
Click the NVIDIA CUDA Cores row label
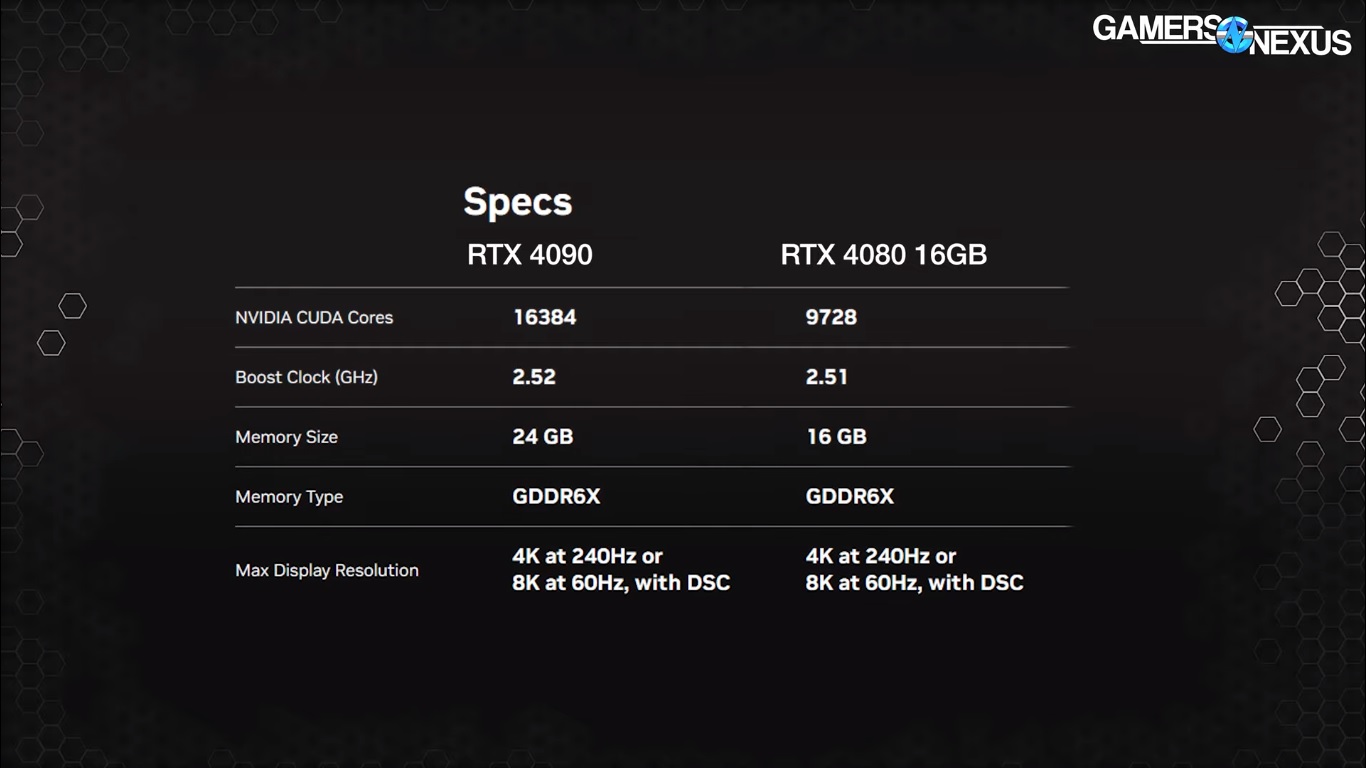pyautogui.click(x=314, y=318)
